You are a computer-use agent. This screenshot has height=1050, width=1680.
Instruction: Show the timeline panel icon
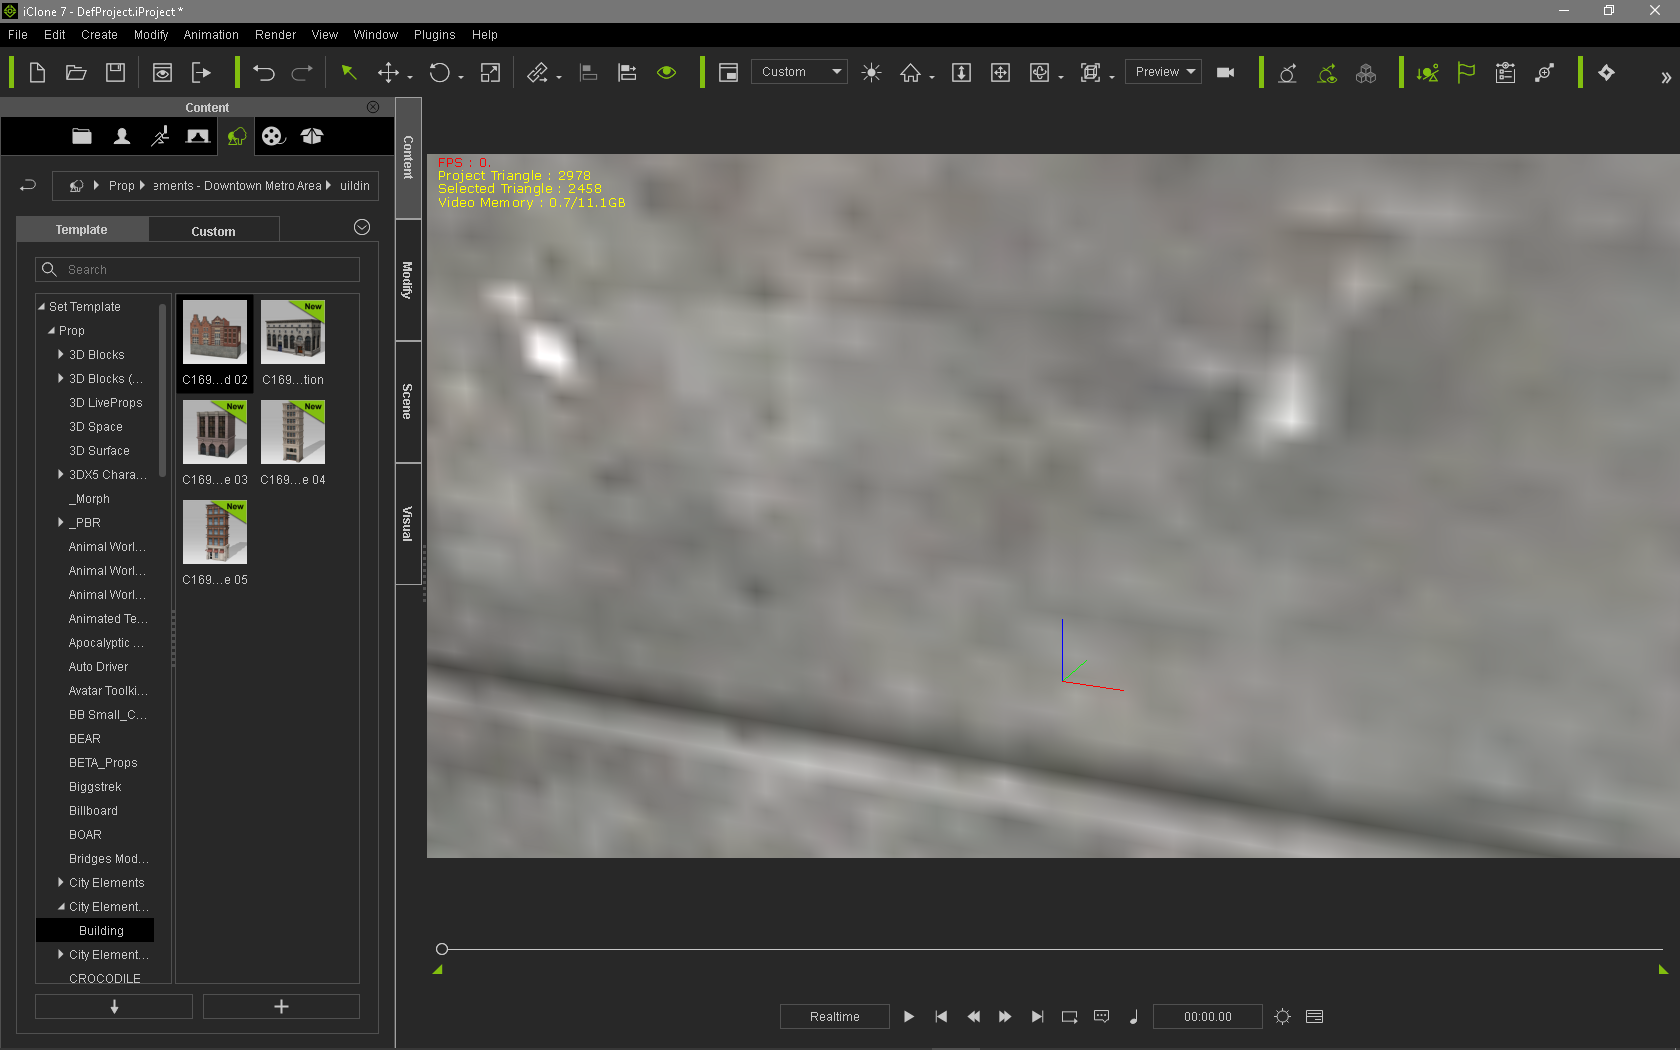coord(1315,1017)
